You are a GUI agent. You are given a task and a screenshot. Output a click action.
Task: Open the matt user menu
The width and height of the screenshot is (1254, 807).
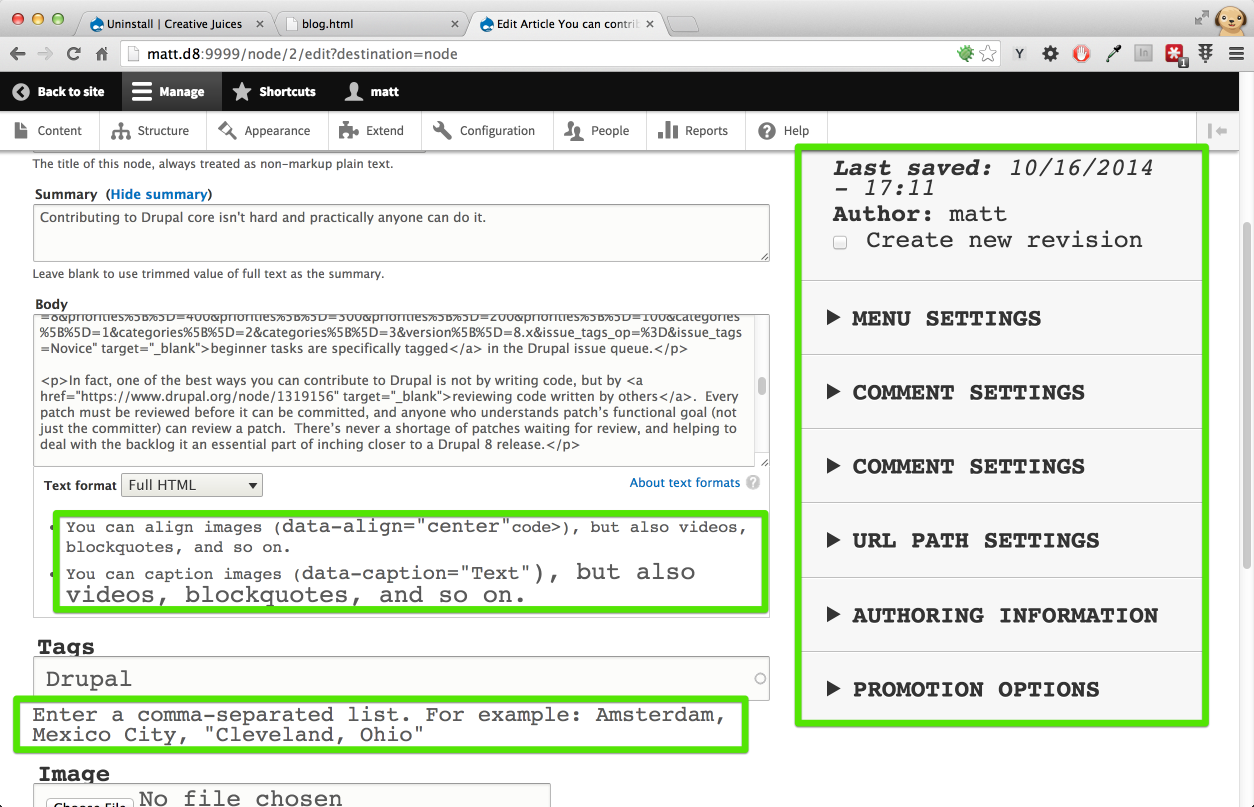click(x=372, y=91)
